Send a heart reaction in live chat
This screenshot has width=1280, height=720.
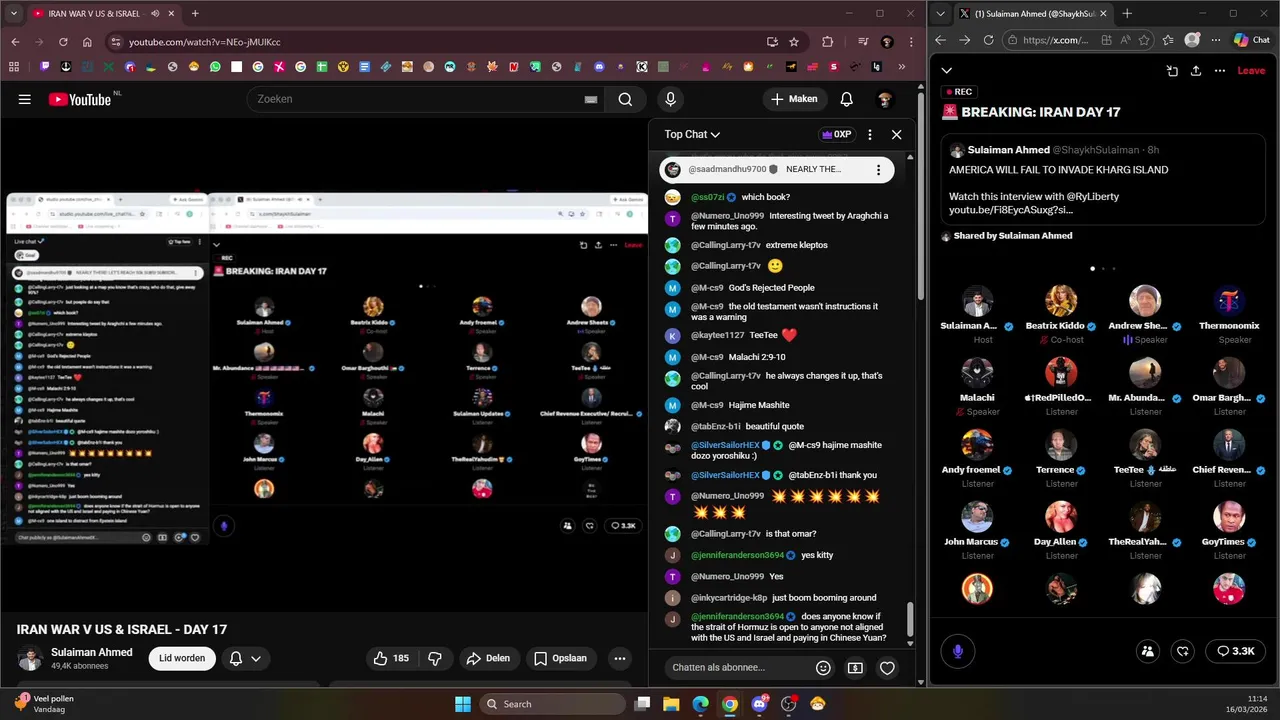point(887,667)
